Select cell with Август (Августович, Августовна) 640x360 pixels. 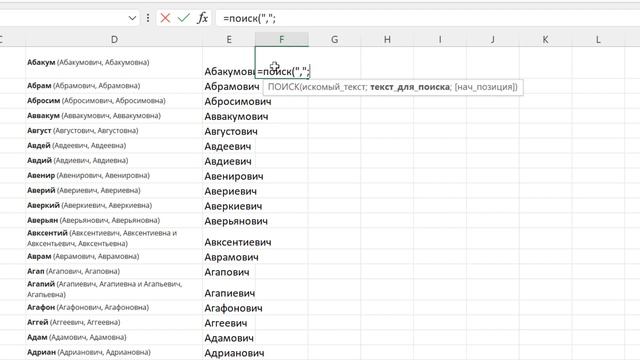pos(114,131)
